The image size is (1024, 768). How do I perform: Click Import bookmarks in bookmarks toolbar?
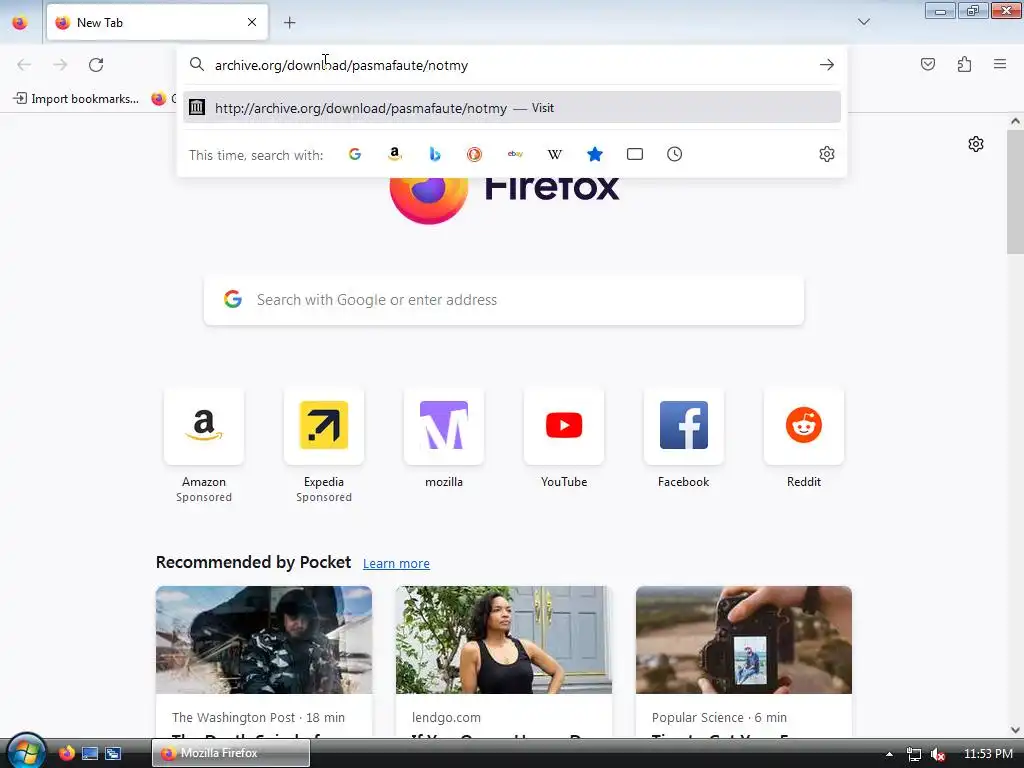coord(76,99)
